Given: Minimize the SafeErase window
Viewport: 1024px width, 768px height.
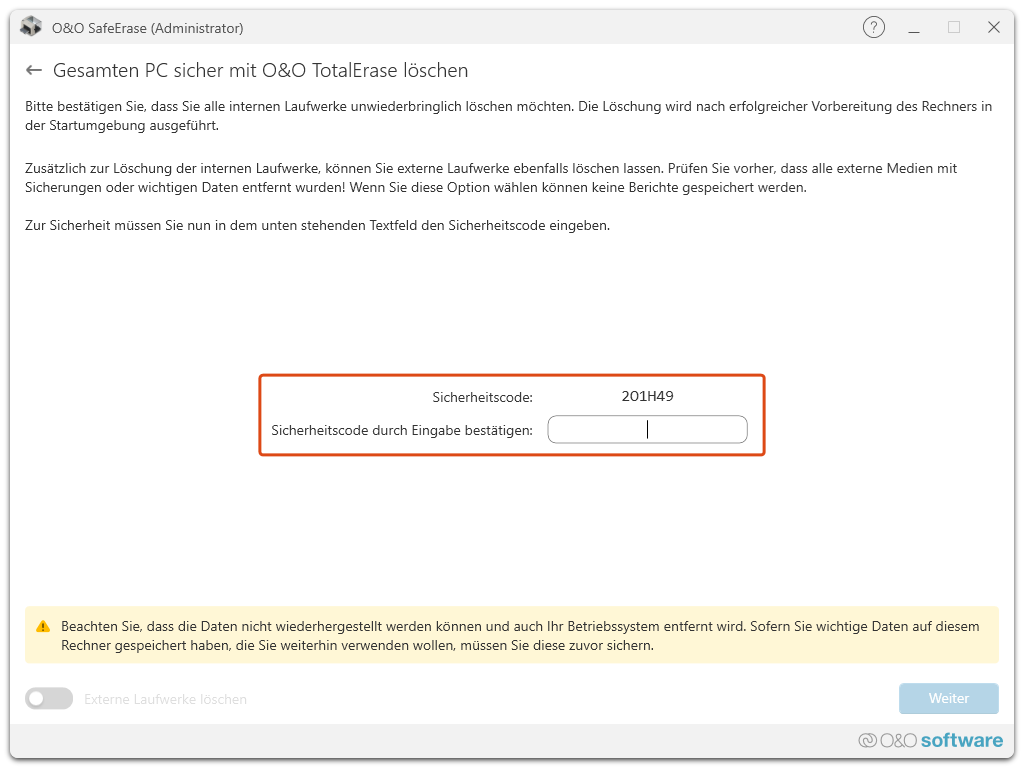Looking at the screenshot, I should (x=914, y=28).
